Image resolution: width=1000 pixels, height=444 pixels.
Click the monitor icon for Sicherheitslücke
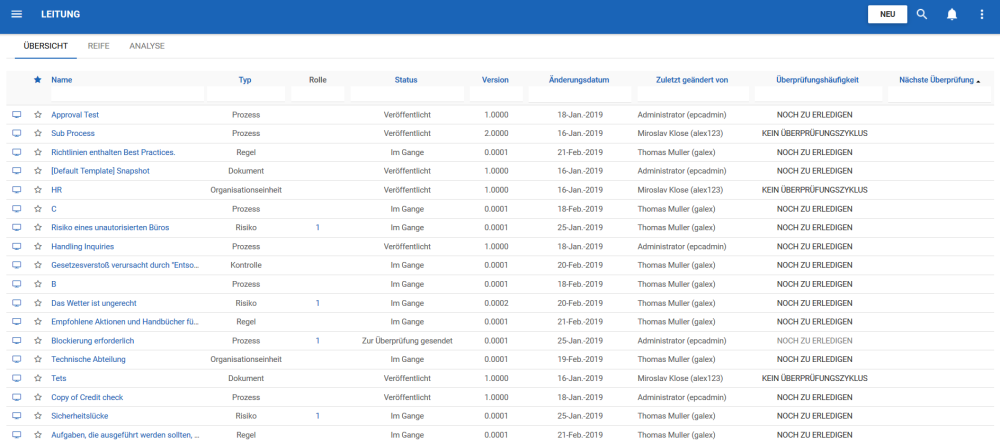tap(17, 416)
